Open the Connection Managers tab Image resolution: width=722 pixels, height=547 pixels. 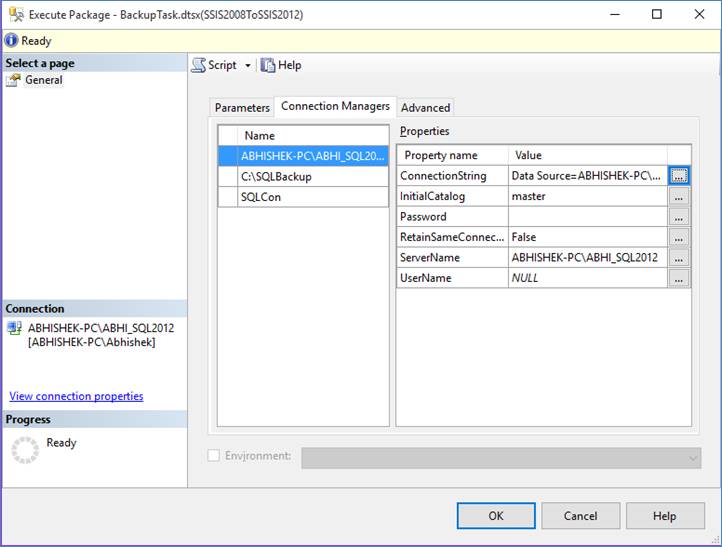coord(335,107)
